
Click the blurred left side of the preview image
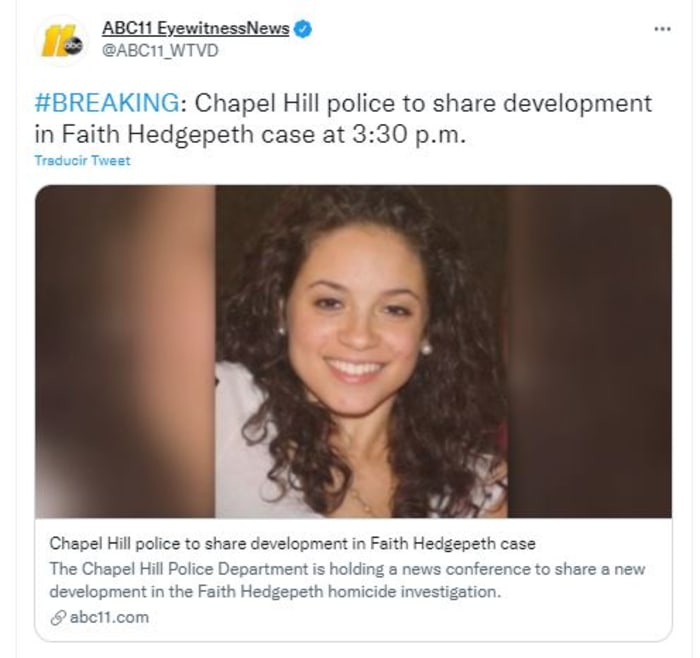[x=125, y=352]
